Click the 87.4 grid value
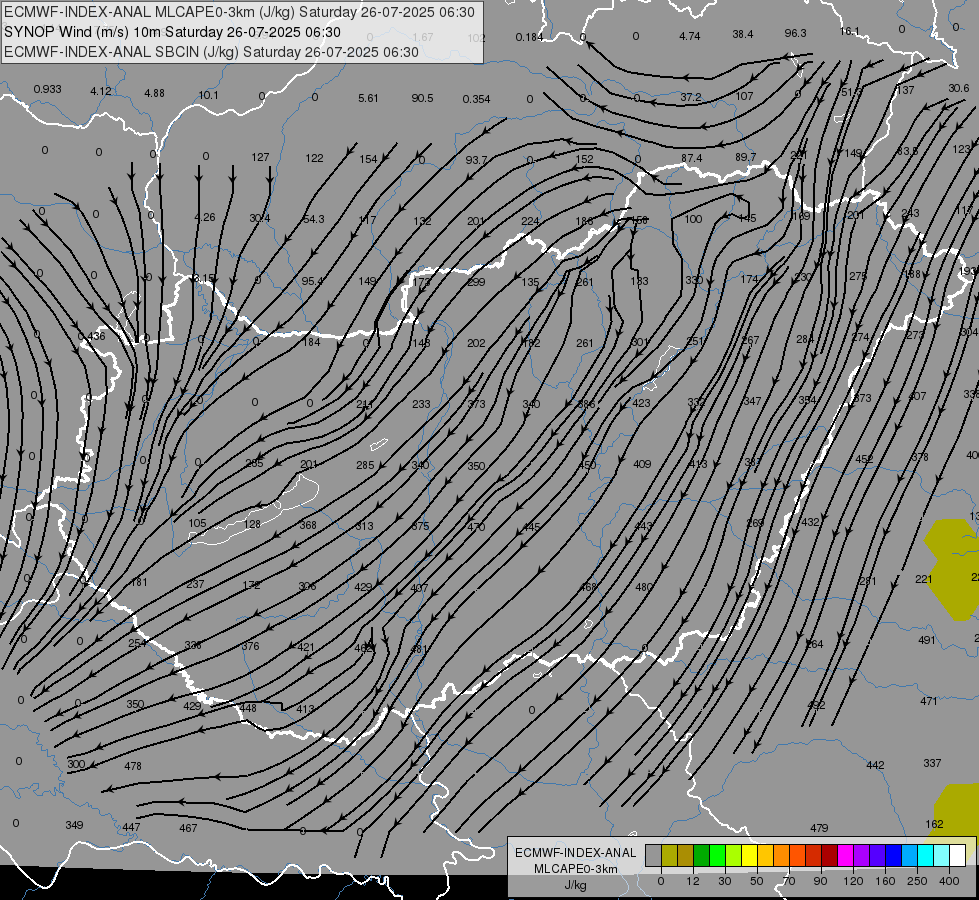The height and width of the screenshot is (900, 979). (x=691, y=159)
